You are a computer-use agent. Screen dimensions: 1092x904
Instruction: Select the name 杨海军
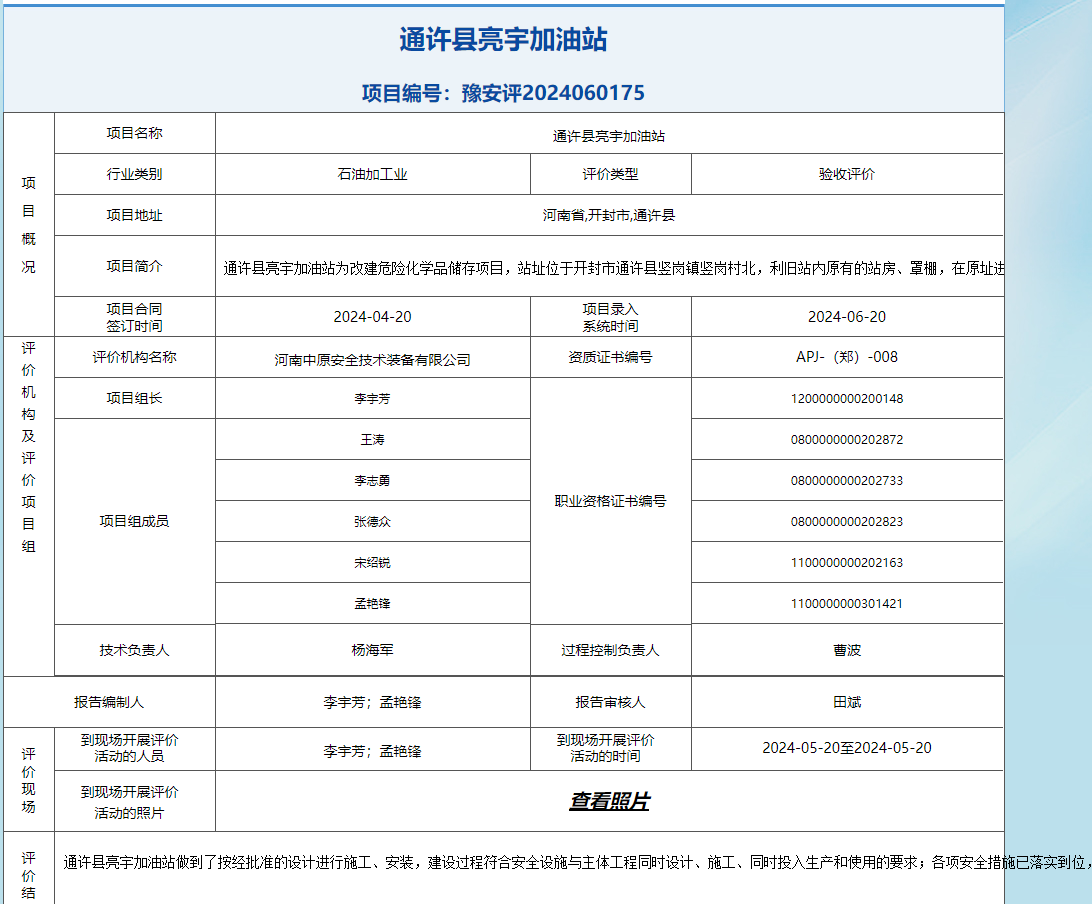(x=373, y=650)
